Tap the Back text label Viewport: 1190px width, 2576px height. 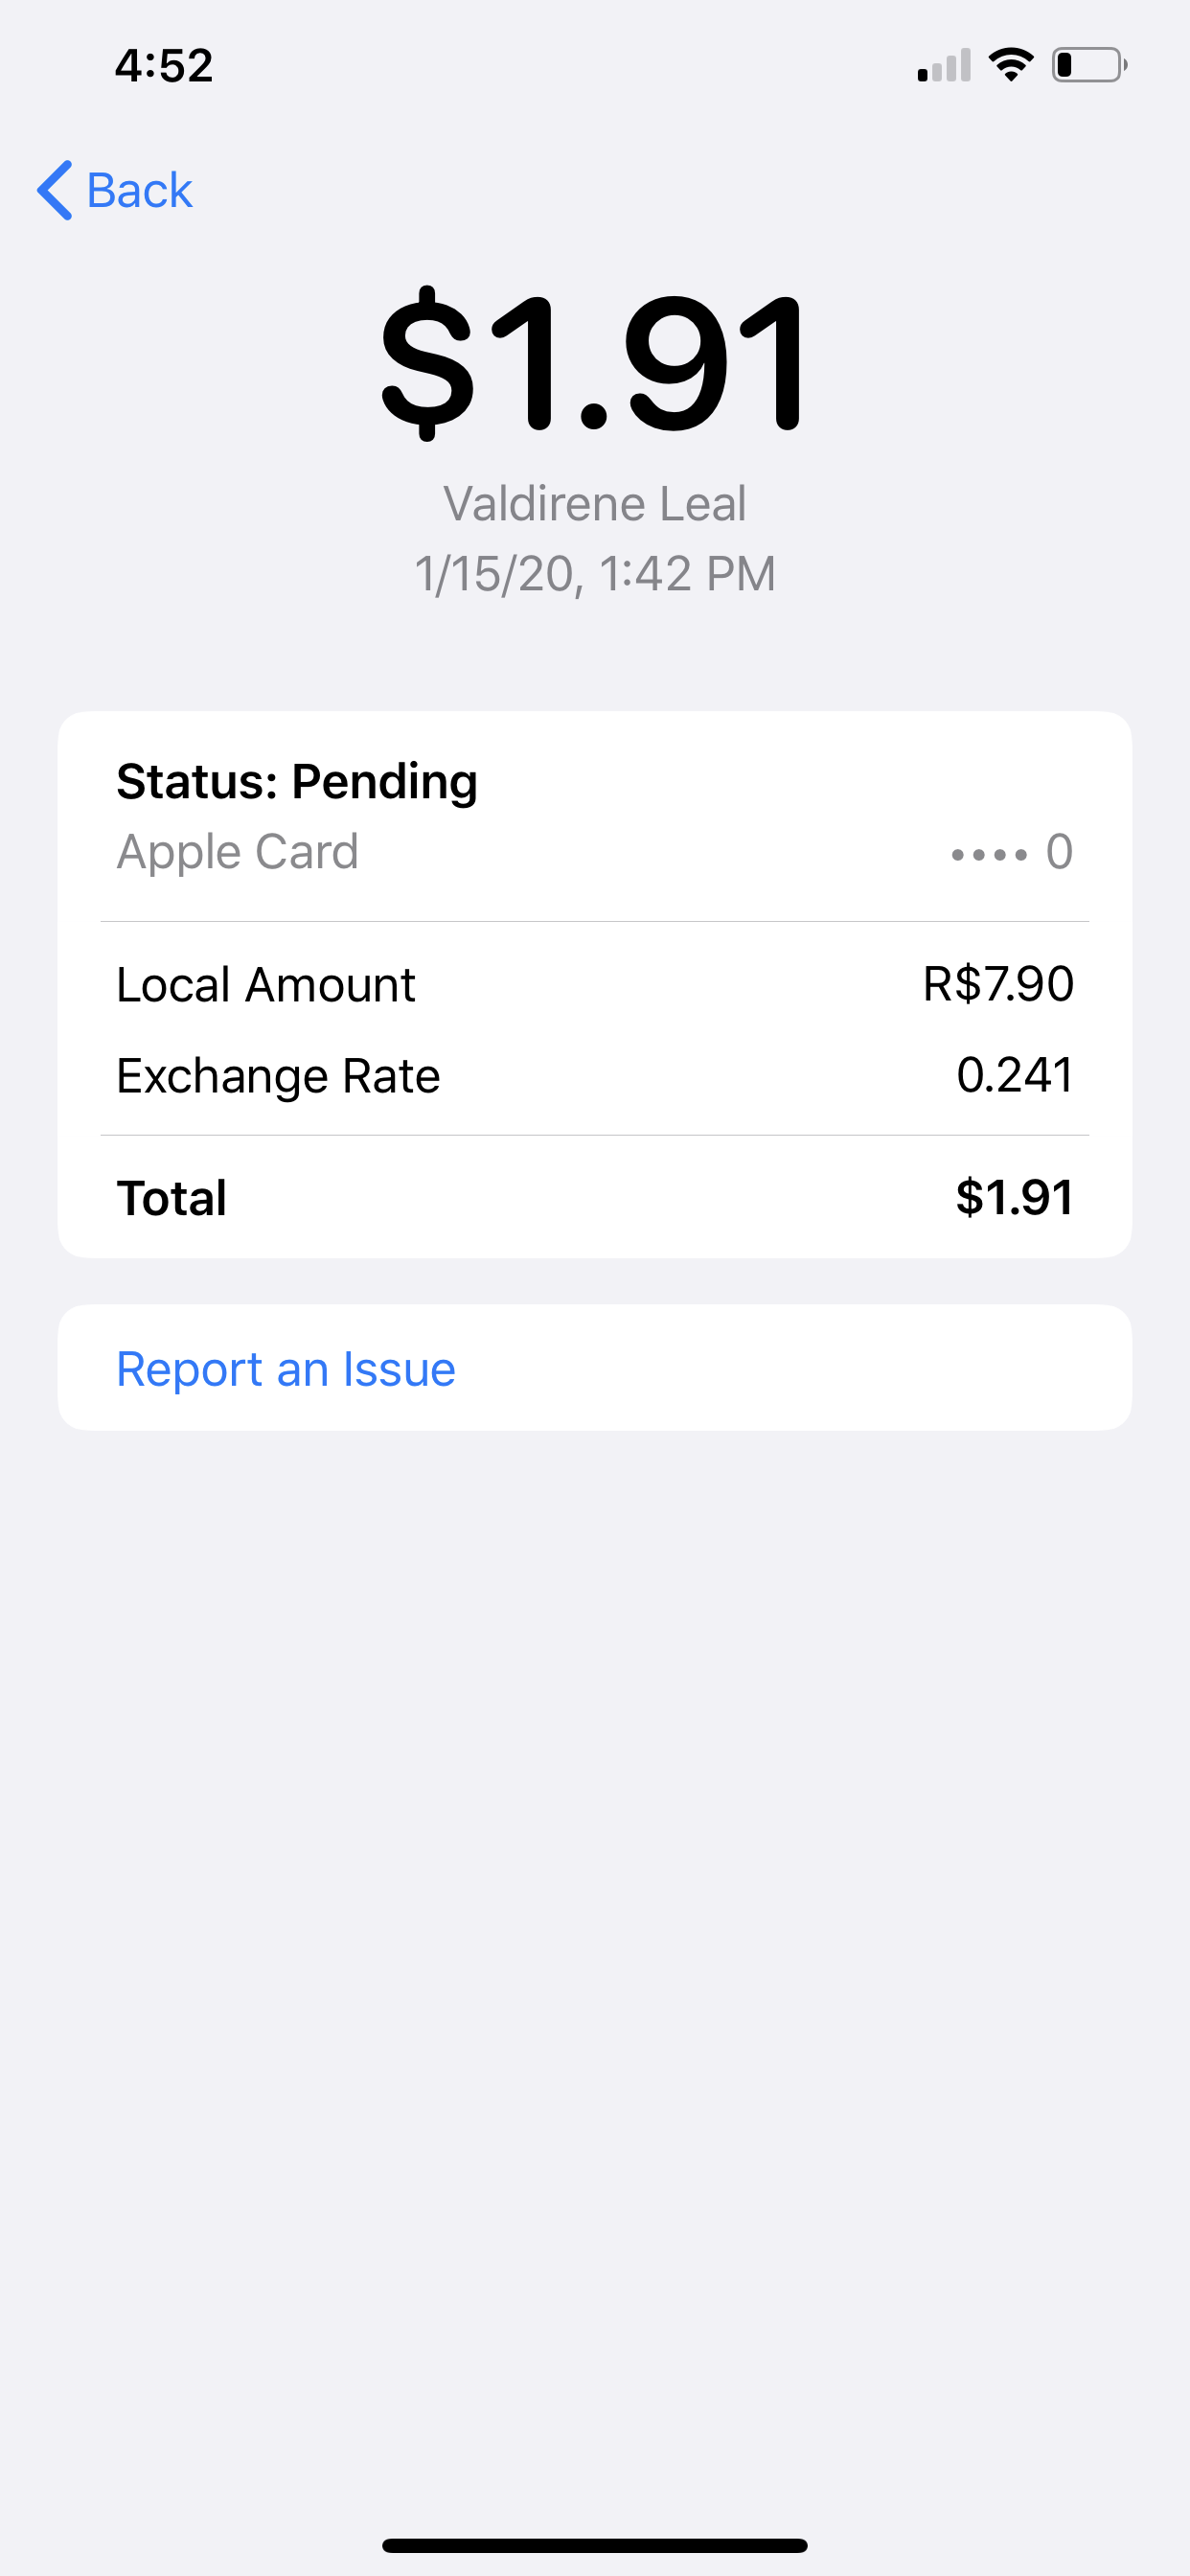[139, 190]
